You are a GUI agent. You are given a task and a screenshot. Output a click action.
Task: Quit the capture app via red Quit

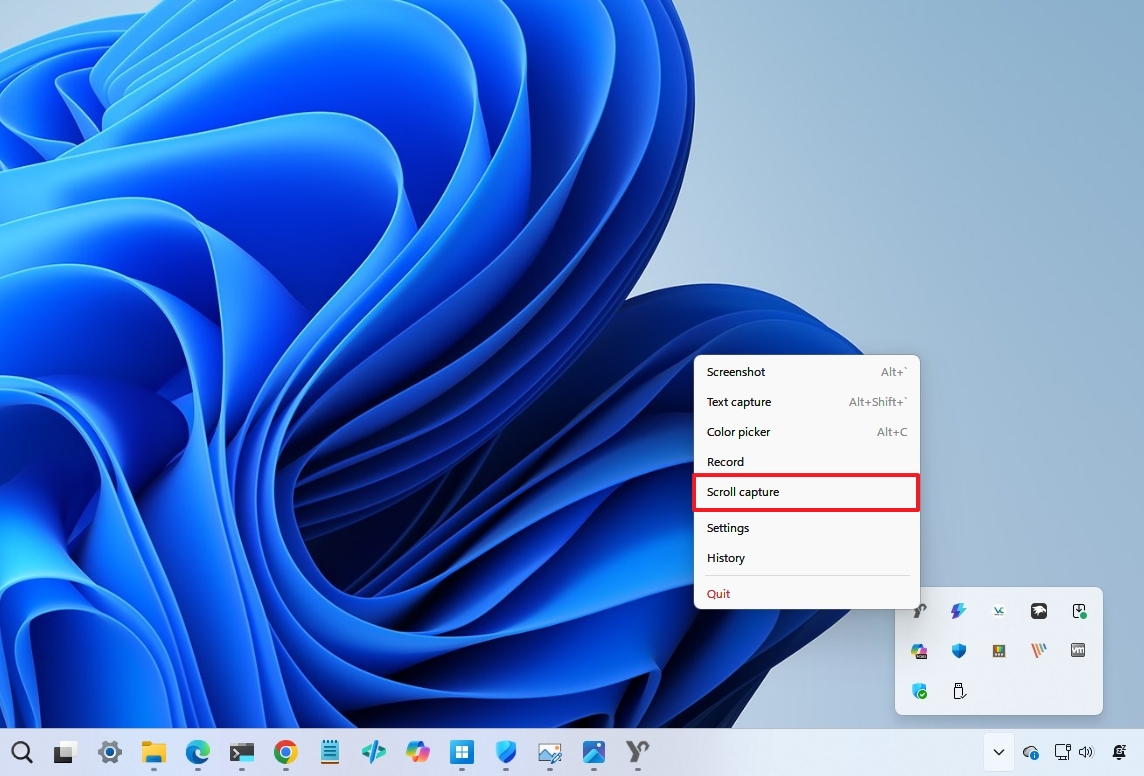[x=719, y=594]
